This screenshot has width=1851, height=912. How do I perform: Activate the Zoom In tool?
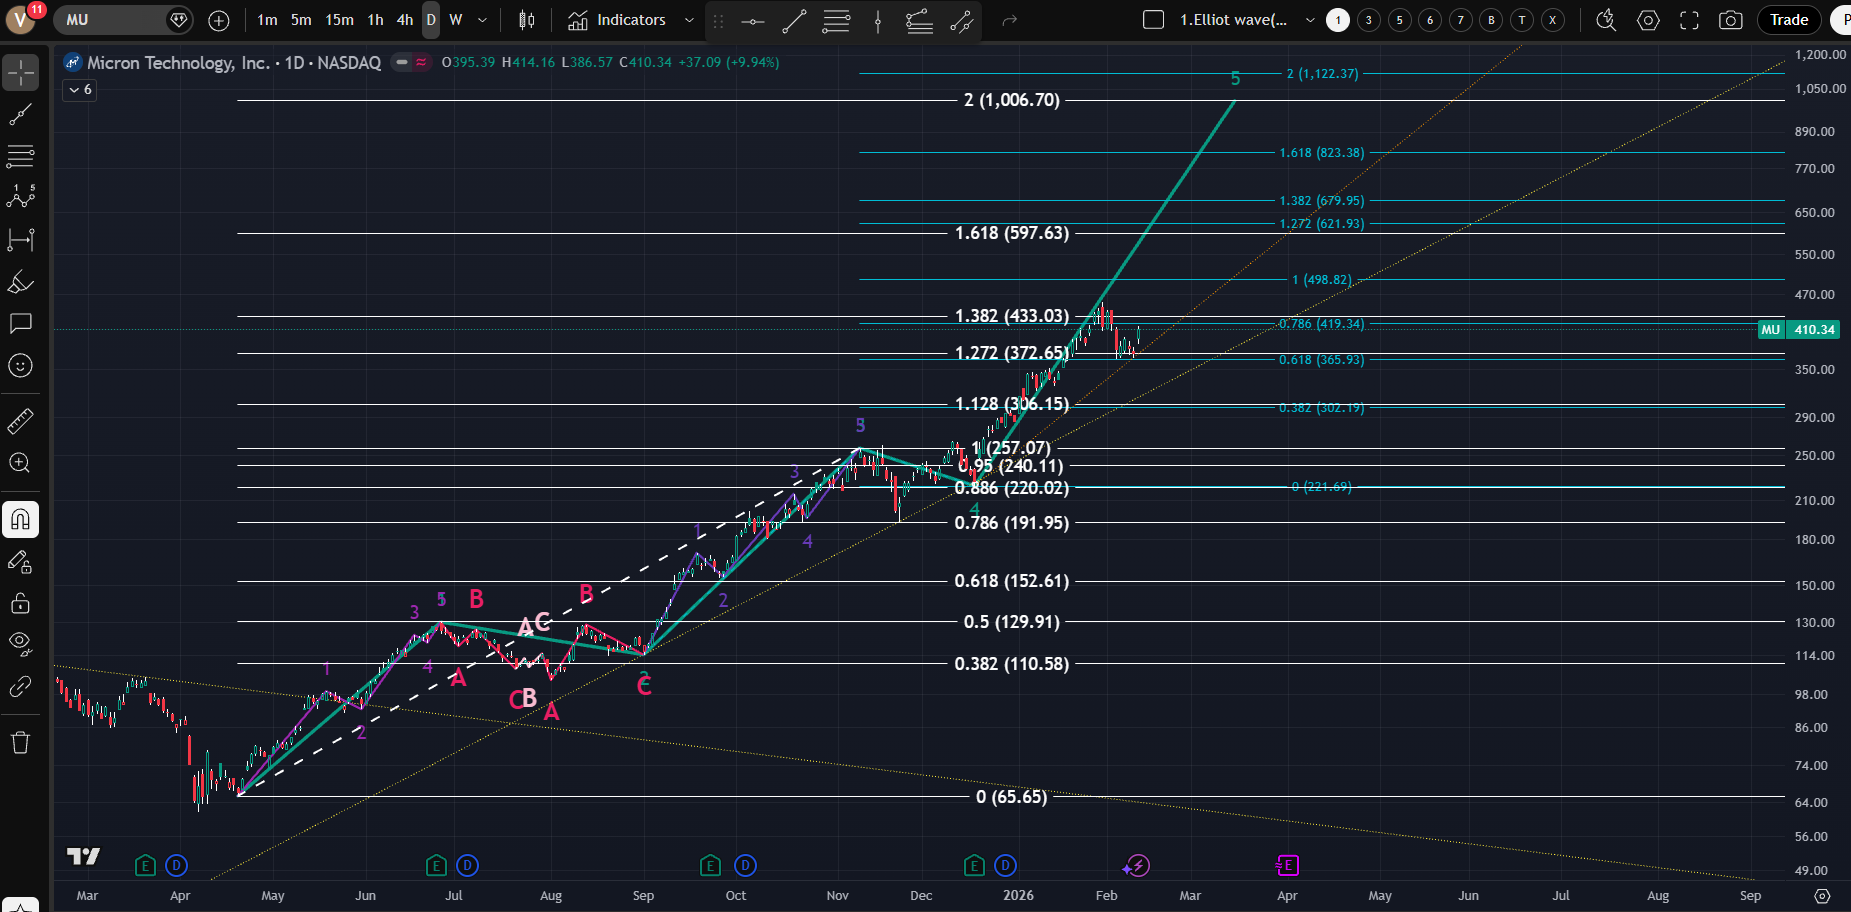coord(20,463)
